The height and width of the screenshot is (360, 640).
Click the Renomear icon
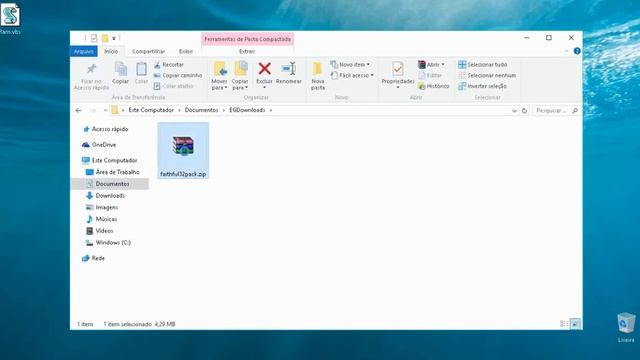(x=289, y=69)
